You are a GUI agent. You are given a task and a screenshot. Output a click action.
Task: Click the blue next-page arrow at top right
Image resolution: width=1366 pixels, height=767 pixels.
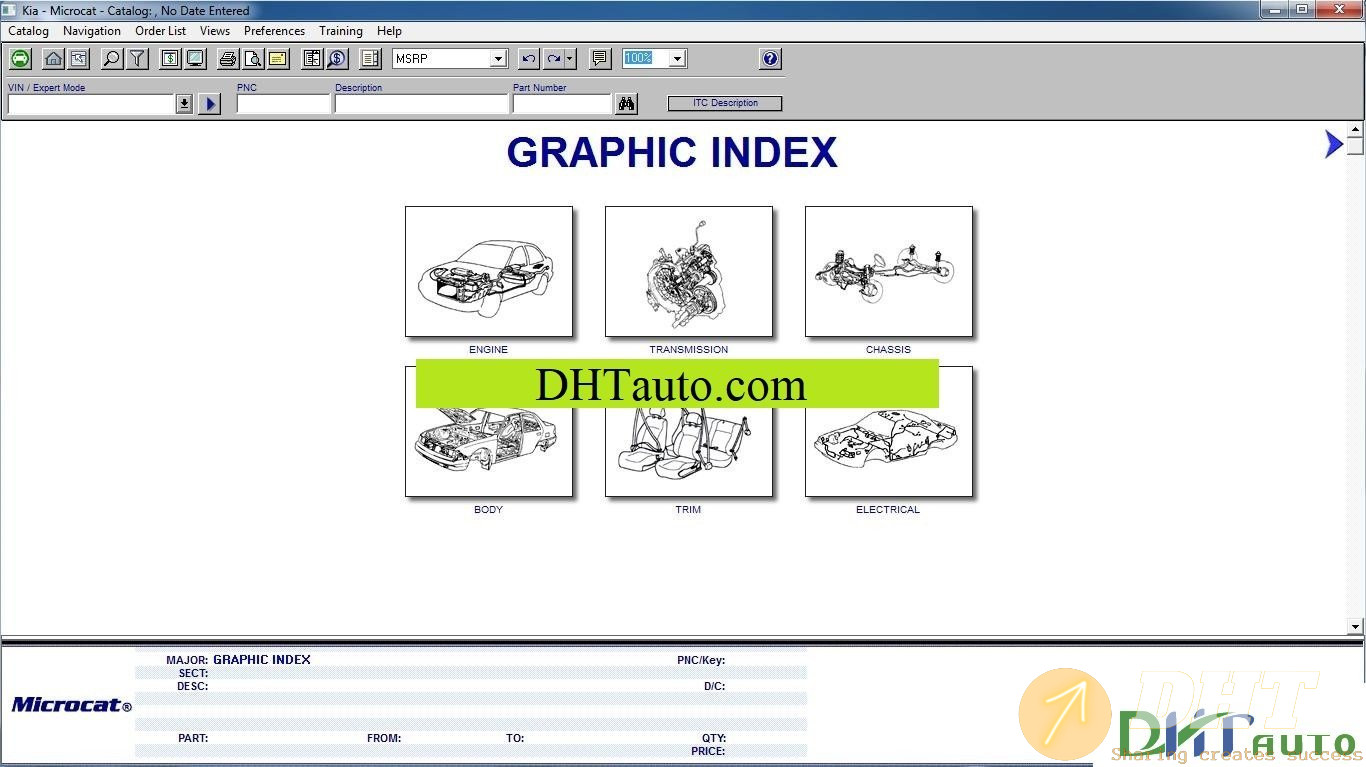(1333, 144)
